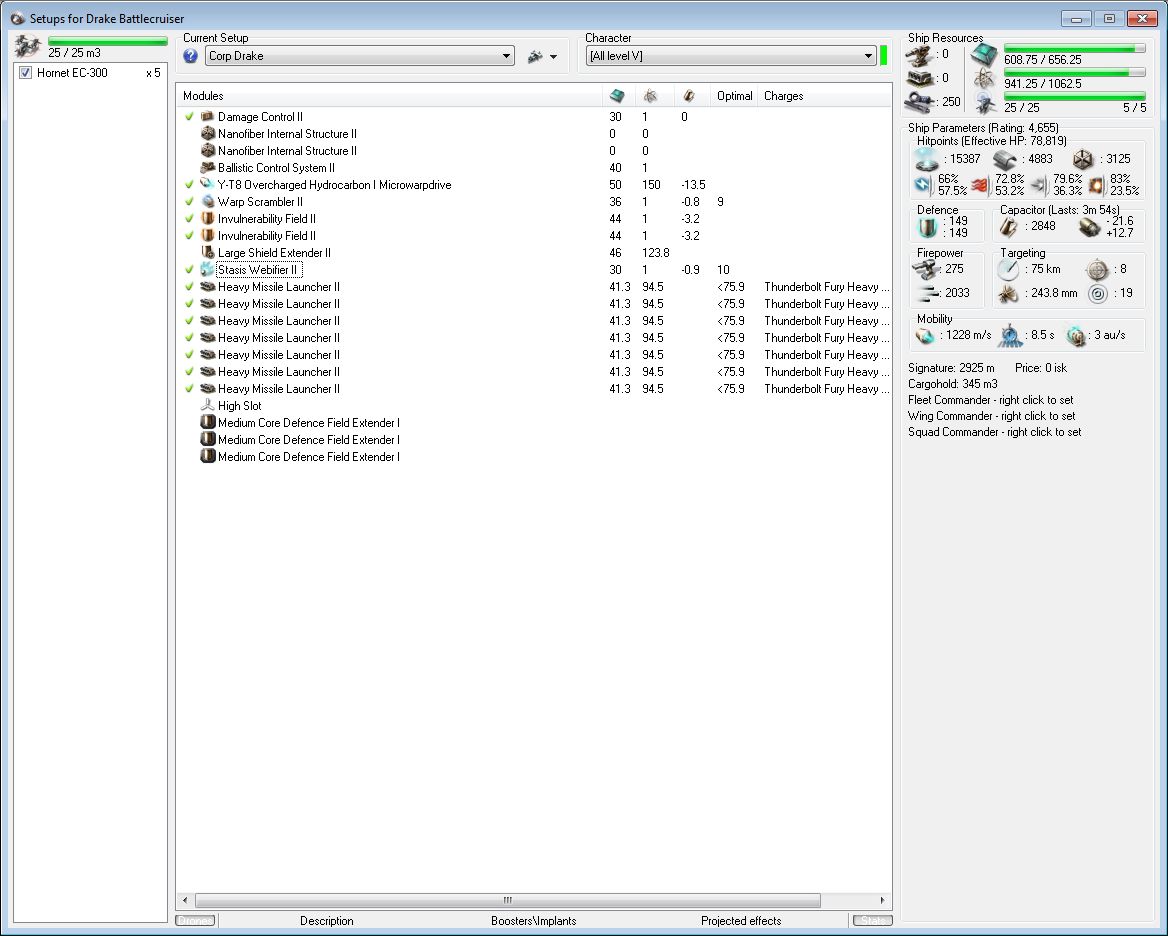
Task: Click the targeting range icon showing 75 km
Action: tap(1009, 270)
